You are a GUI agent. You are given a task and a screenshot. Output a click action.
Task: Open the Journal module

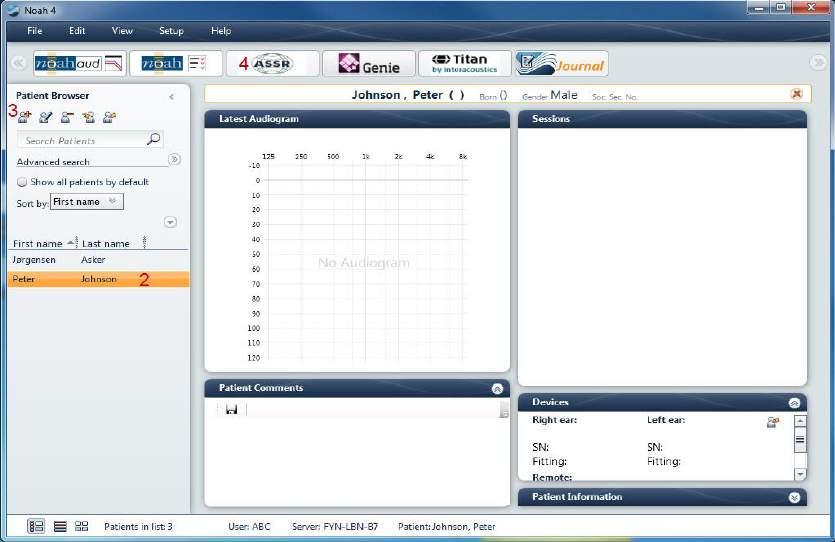click(561, 63)
